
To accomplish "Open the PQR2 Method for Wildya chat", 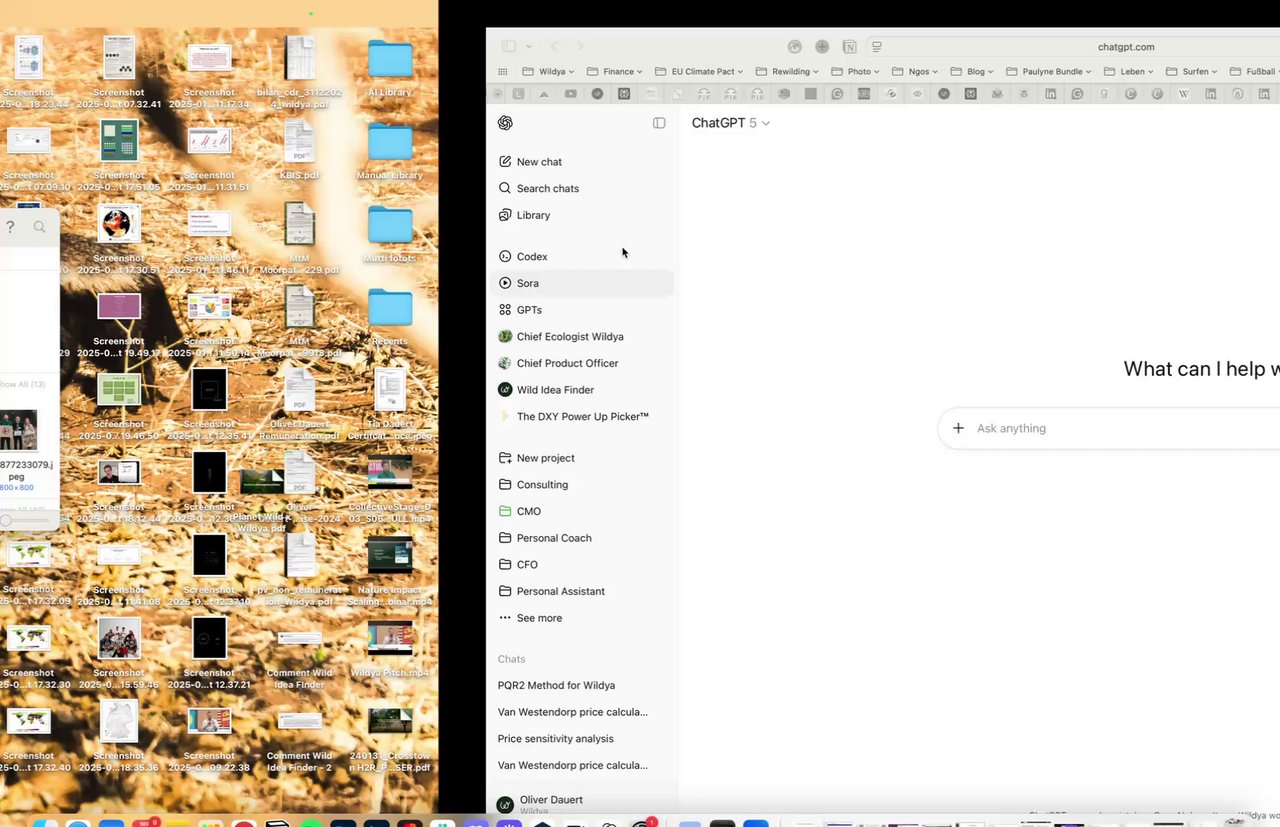I will pyautogui.click(x=556, y=686).
